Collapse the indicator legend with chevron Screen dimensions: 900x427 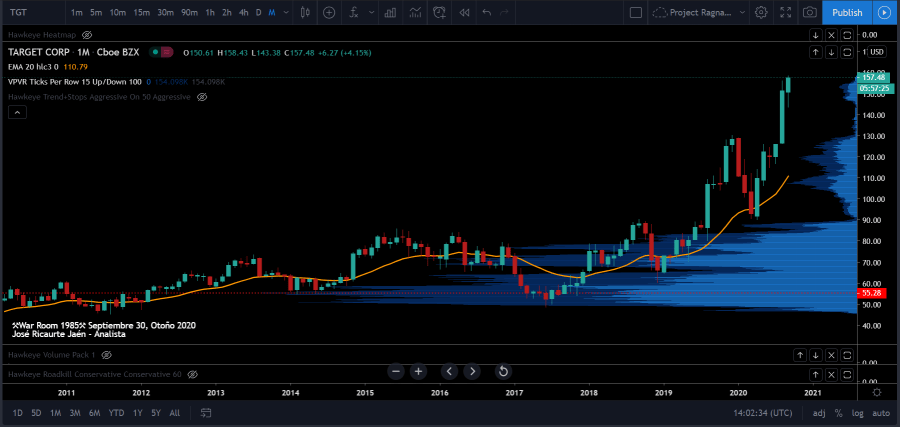point(17,112)
